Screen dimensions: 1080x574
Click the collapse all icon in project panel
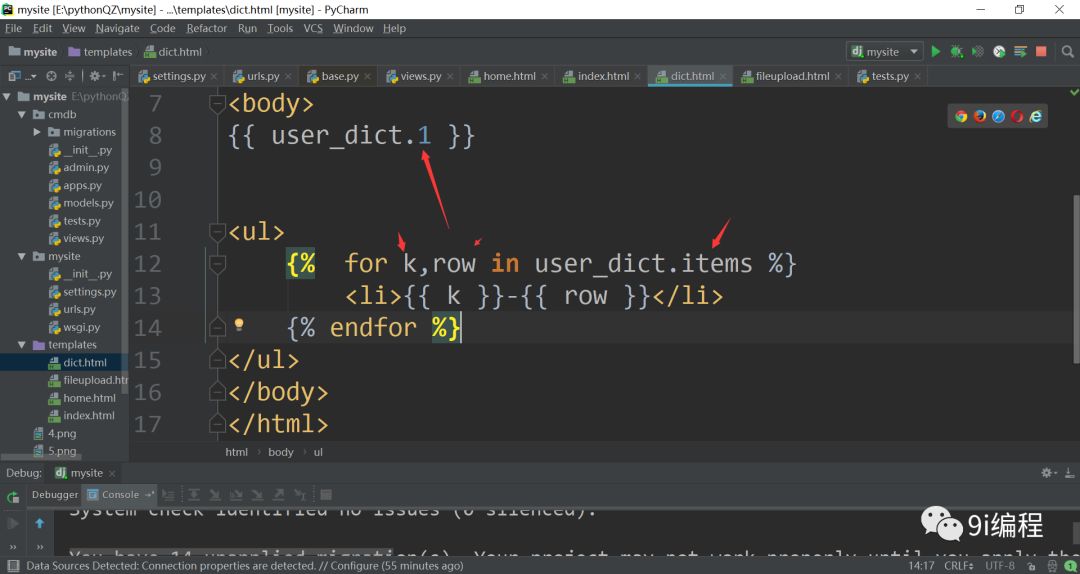pyautogui.click(x=69, y=76)
